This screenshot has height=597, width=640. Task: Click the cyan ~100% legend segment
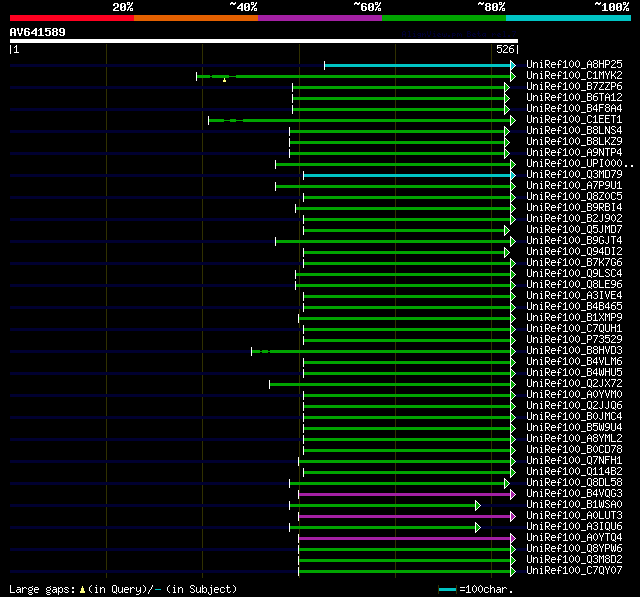tap(567, 17)
